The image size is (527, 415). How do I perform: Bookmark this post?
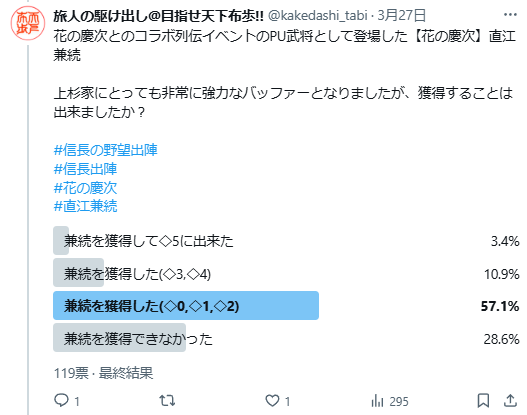pos(483,401)
